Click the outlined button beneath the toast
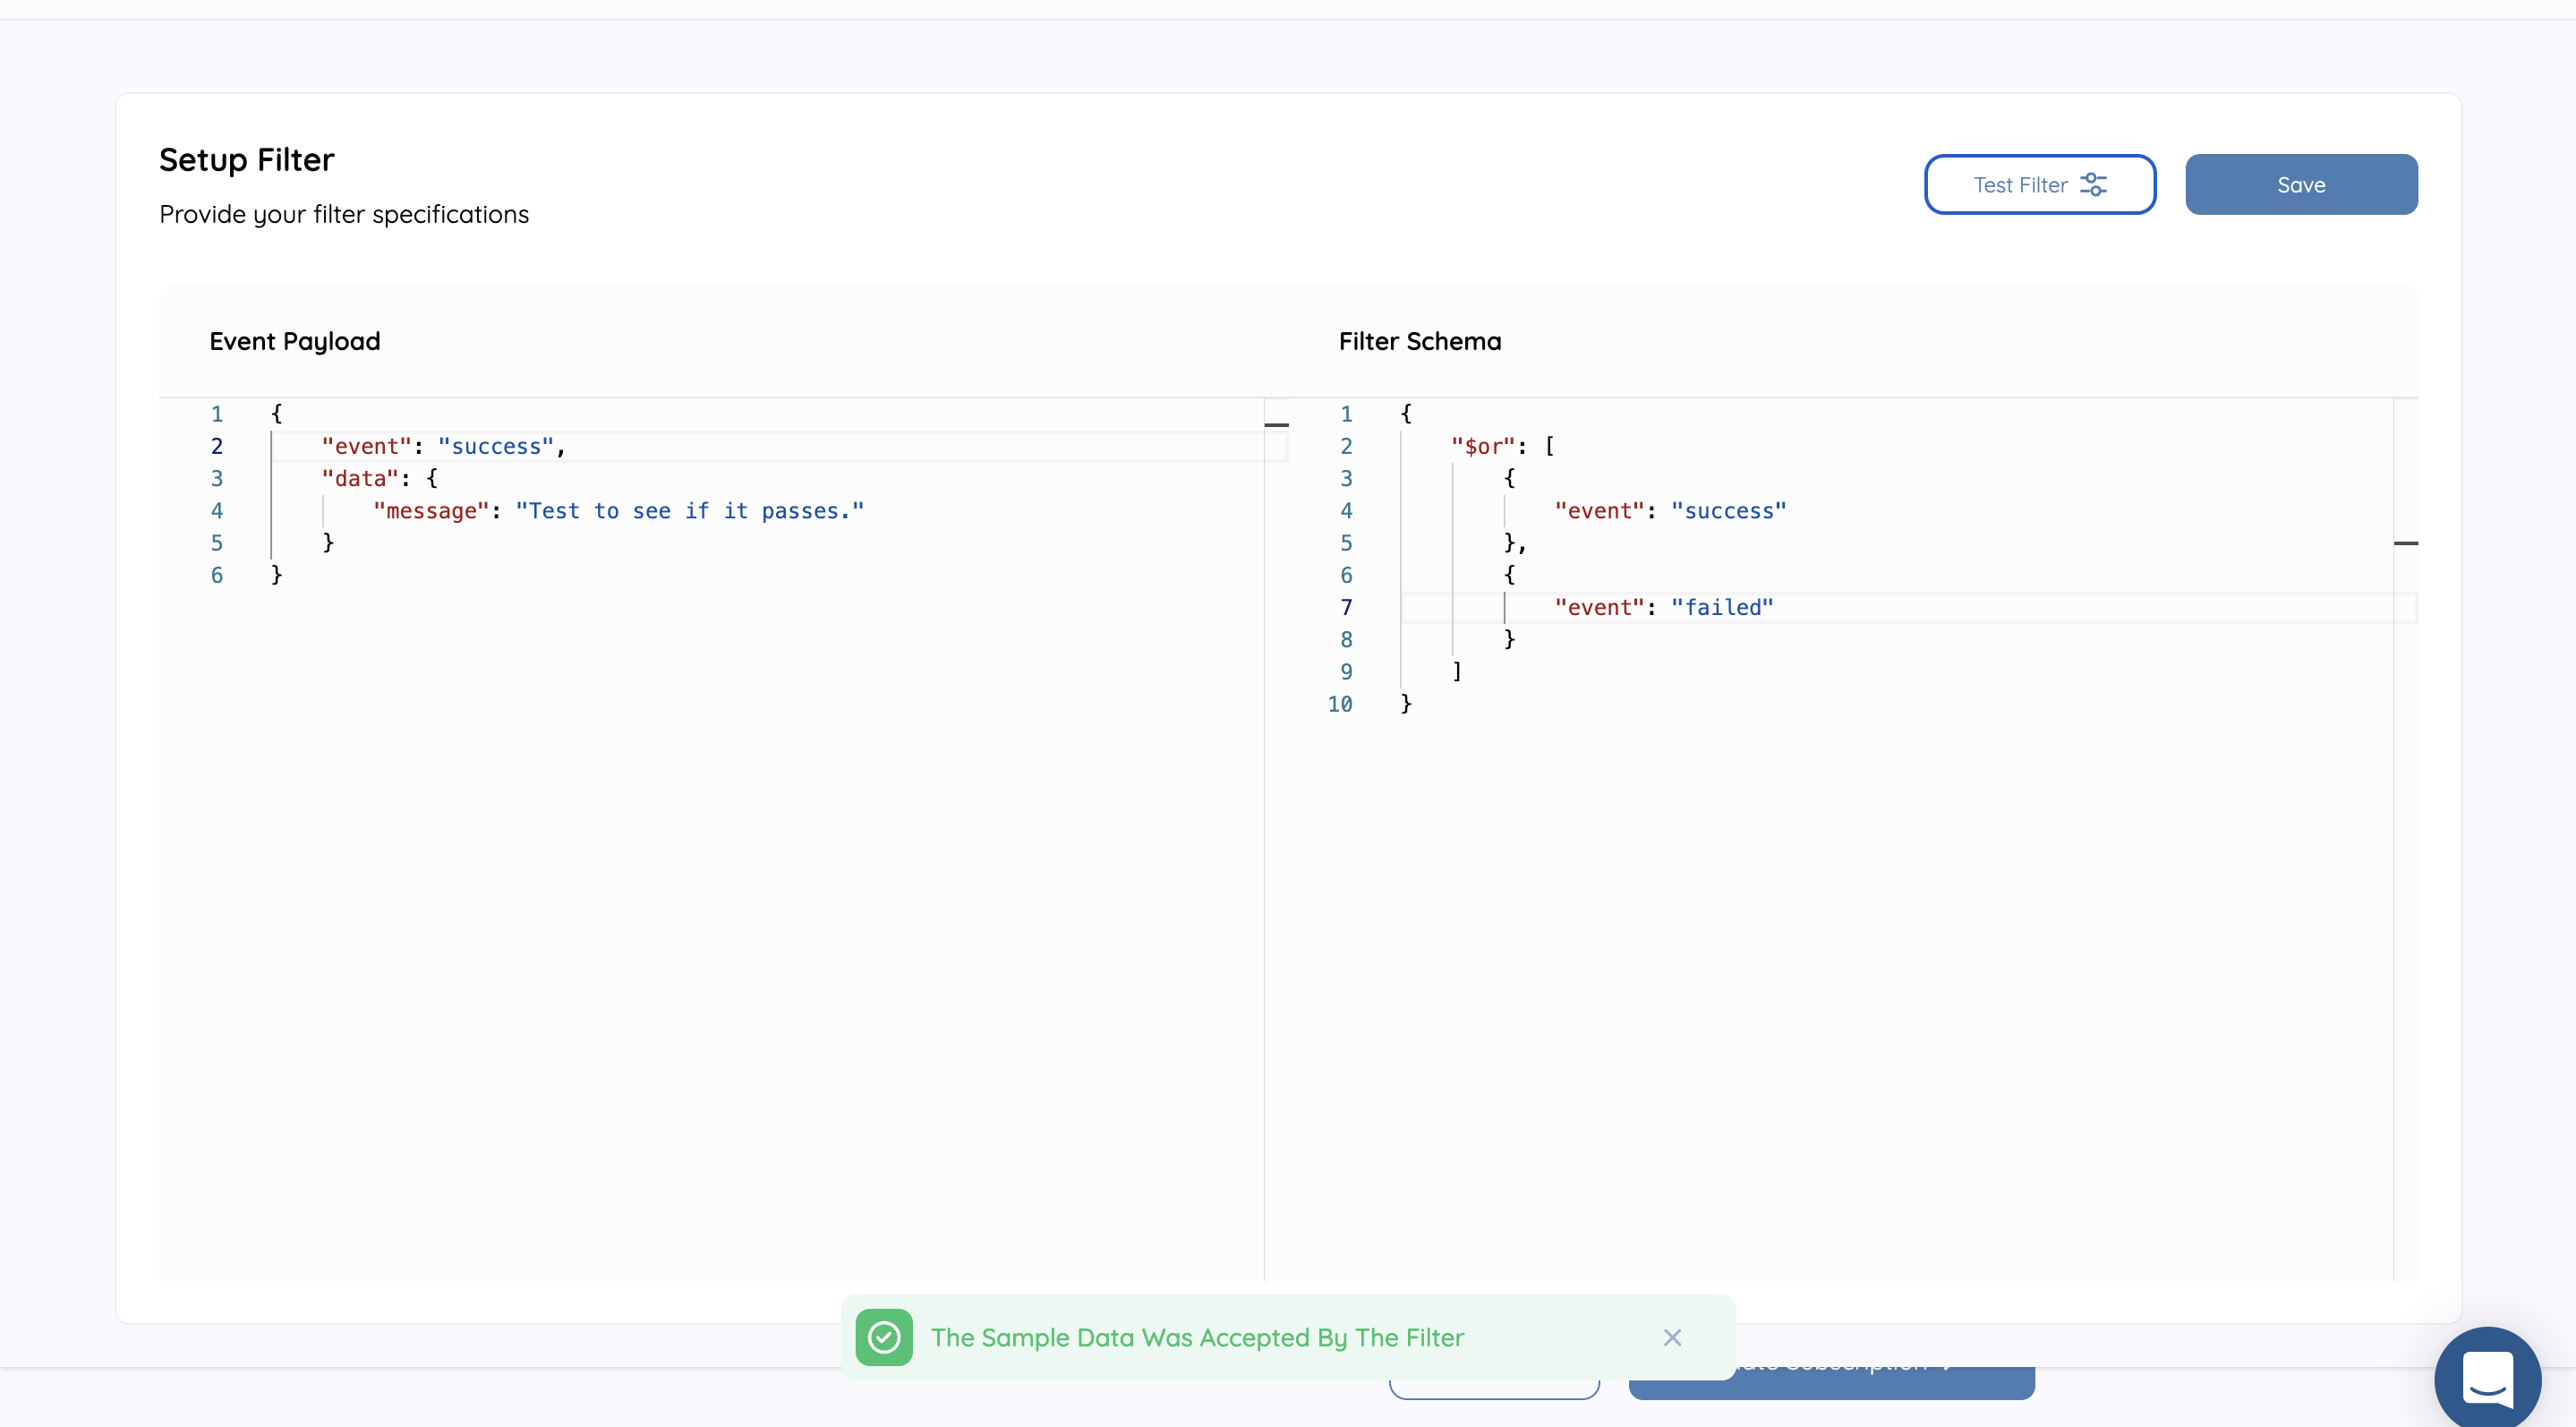 [1493, 1390]
